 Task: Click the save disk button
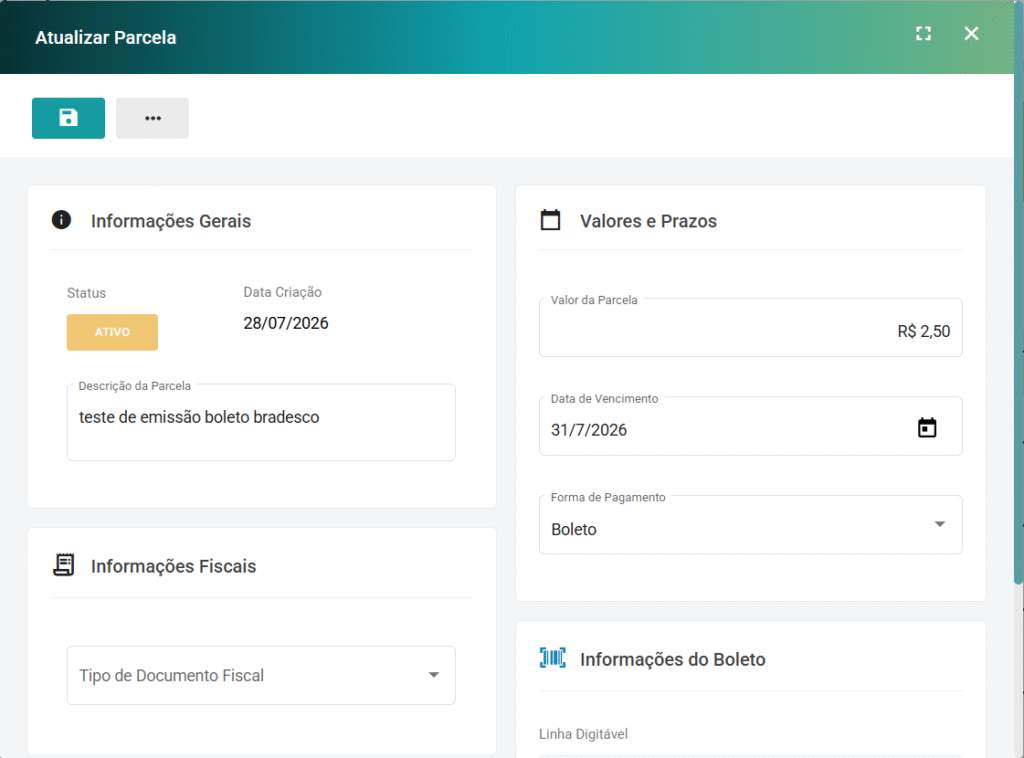(68, 118)
